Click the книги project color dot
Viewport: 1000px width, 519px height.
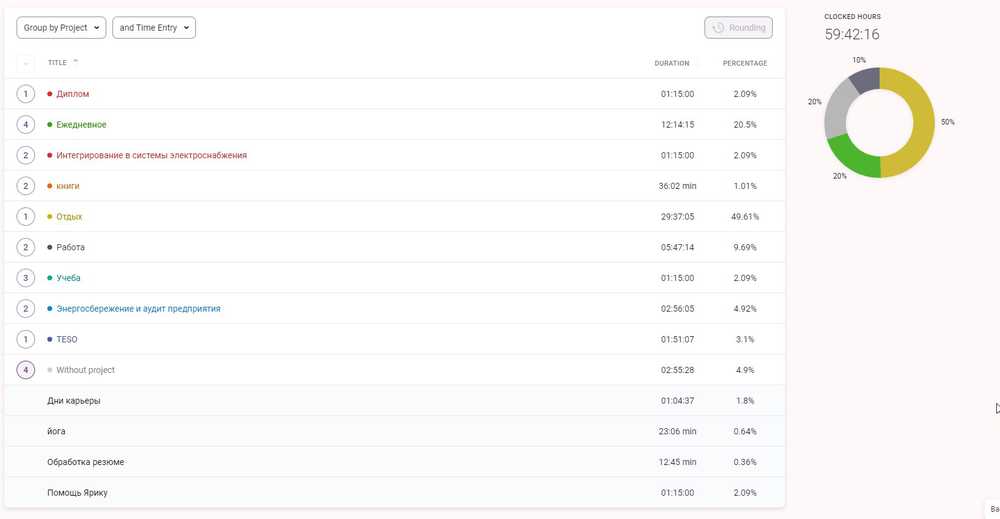coord(50,186)
